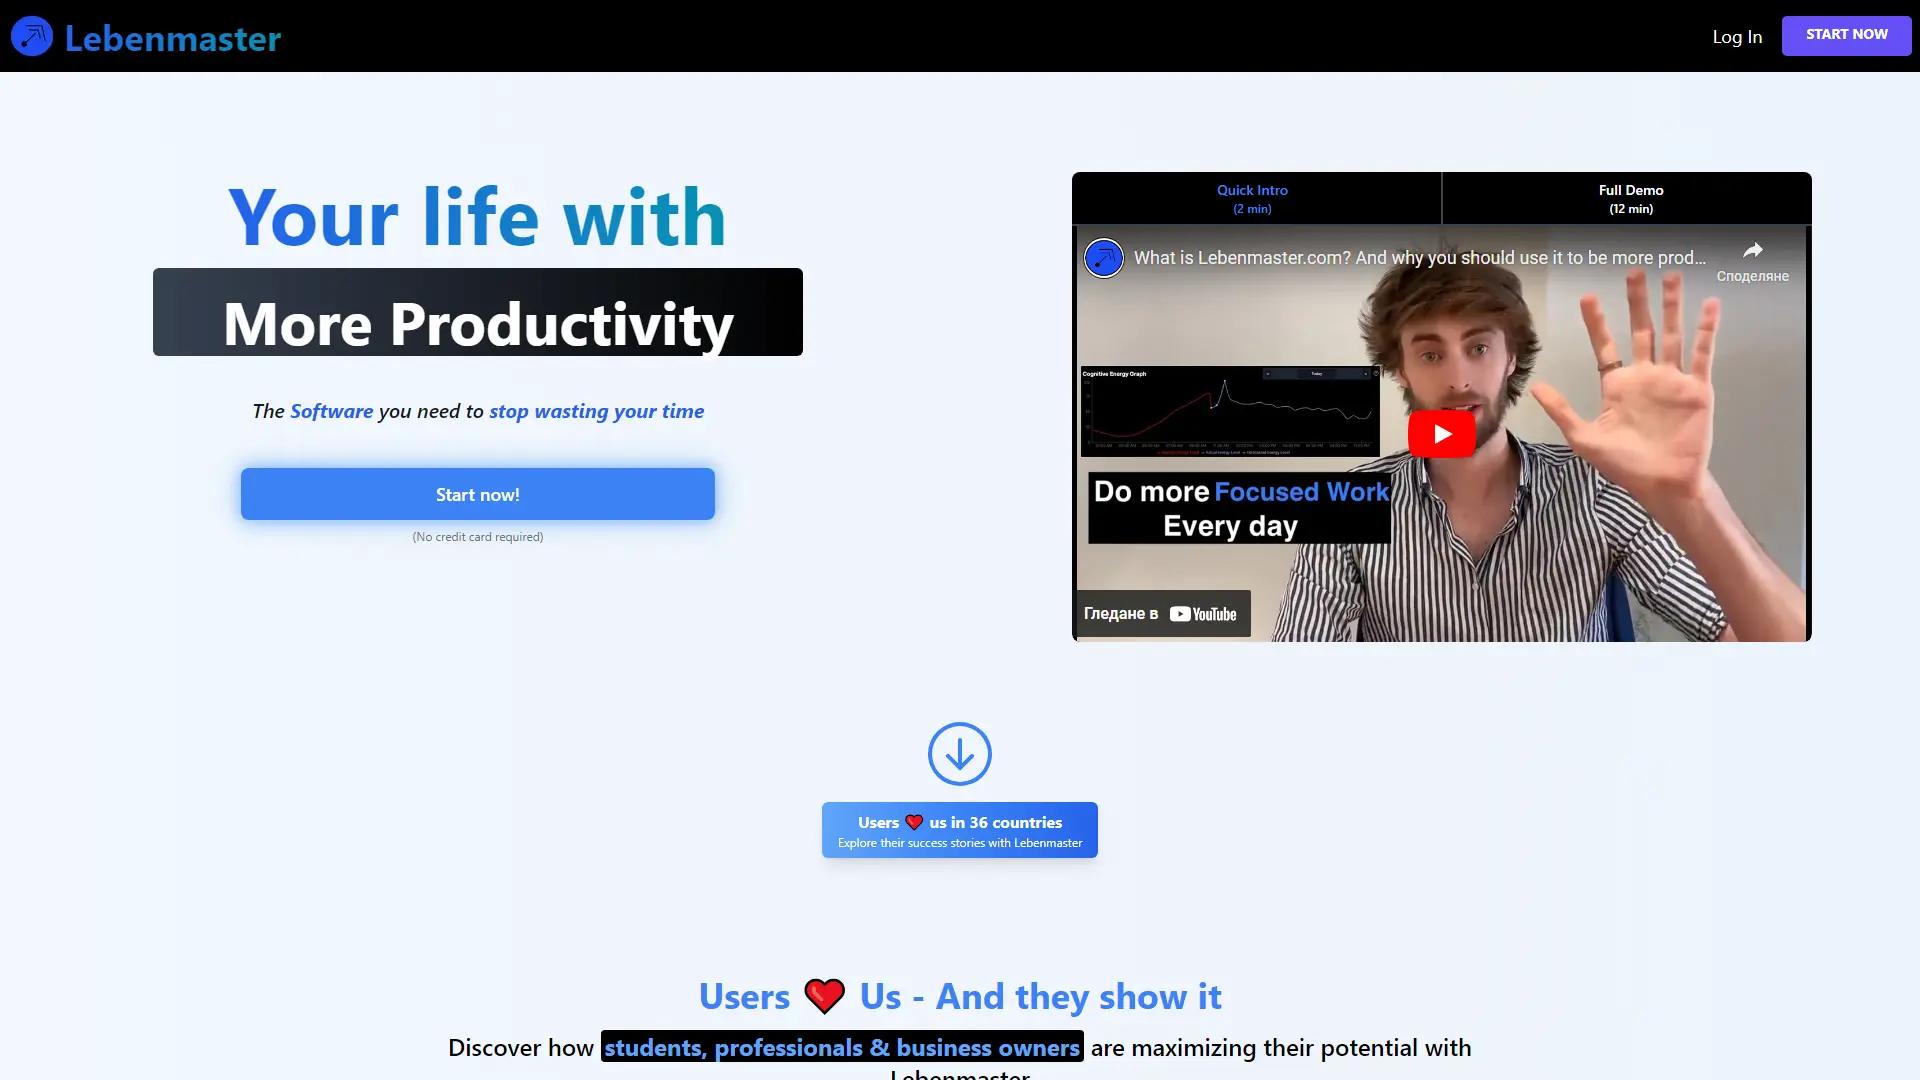Open the Log In page
1920x1080 pixels.
[x=1736, y=36]
